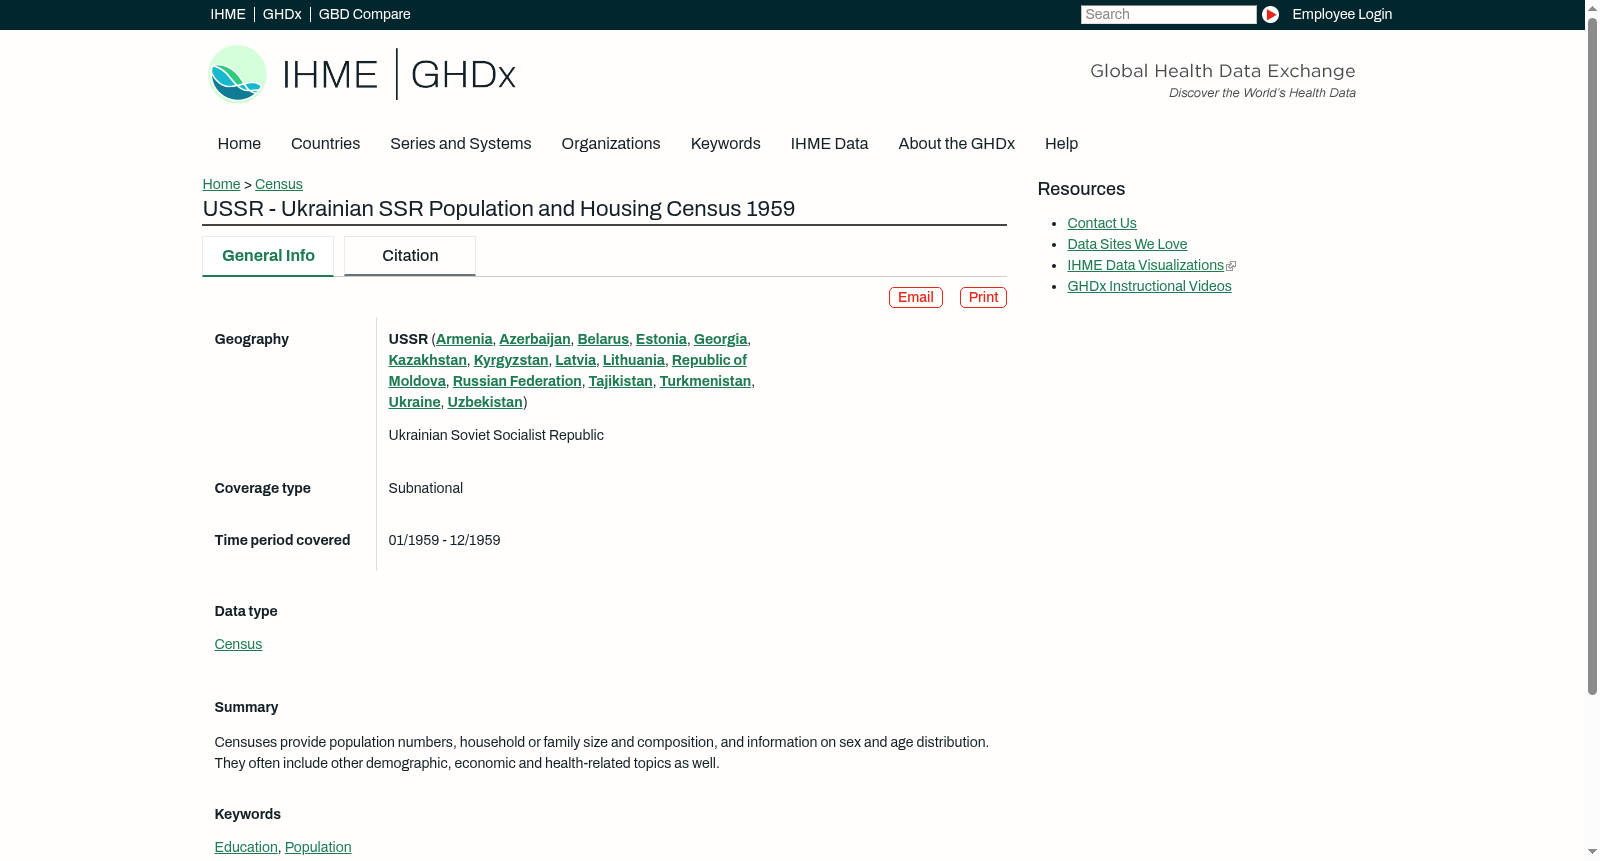Open the Estonia geography link
The width and height of the screenshot is (1600, 861).
661,339
